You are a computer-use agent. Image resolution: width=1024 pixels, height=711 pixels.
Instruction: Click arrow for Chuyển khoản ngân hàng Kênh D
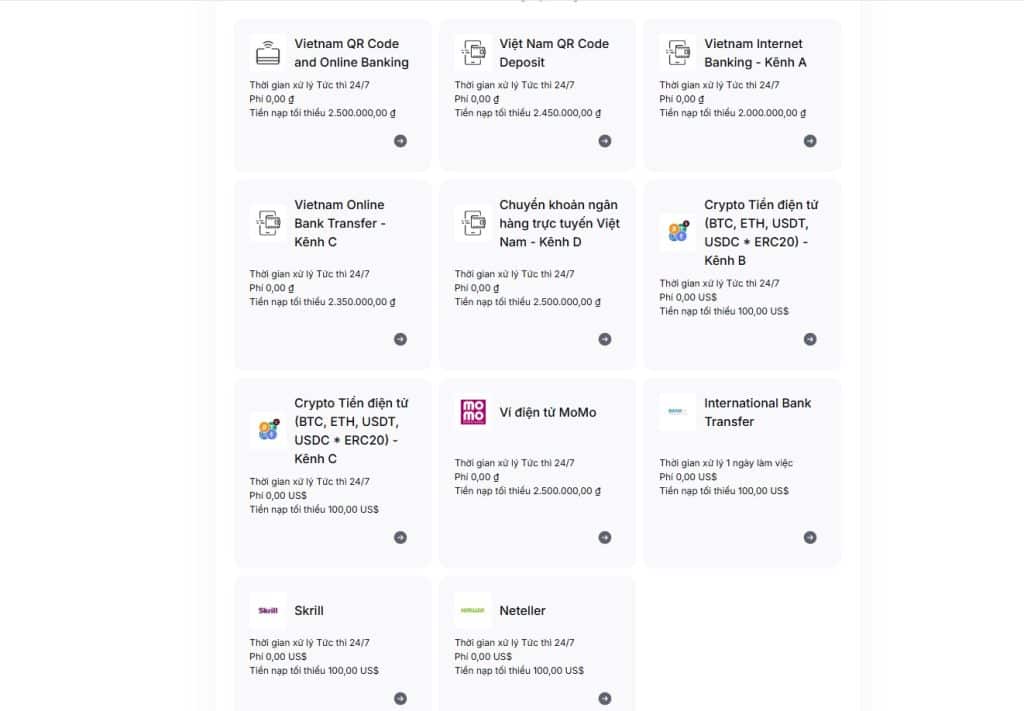click(605, 339)
